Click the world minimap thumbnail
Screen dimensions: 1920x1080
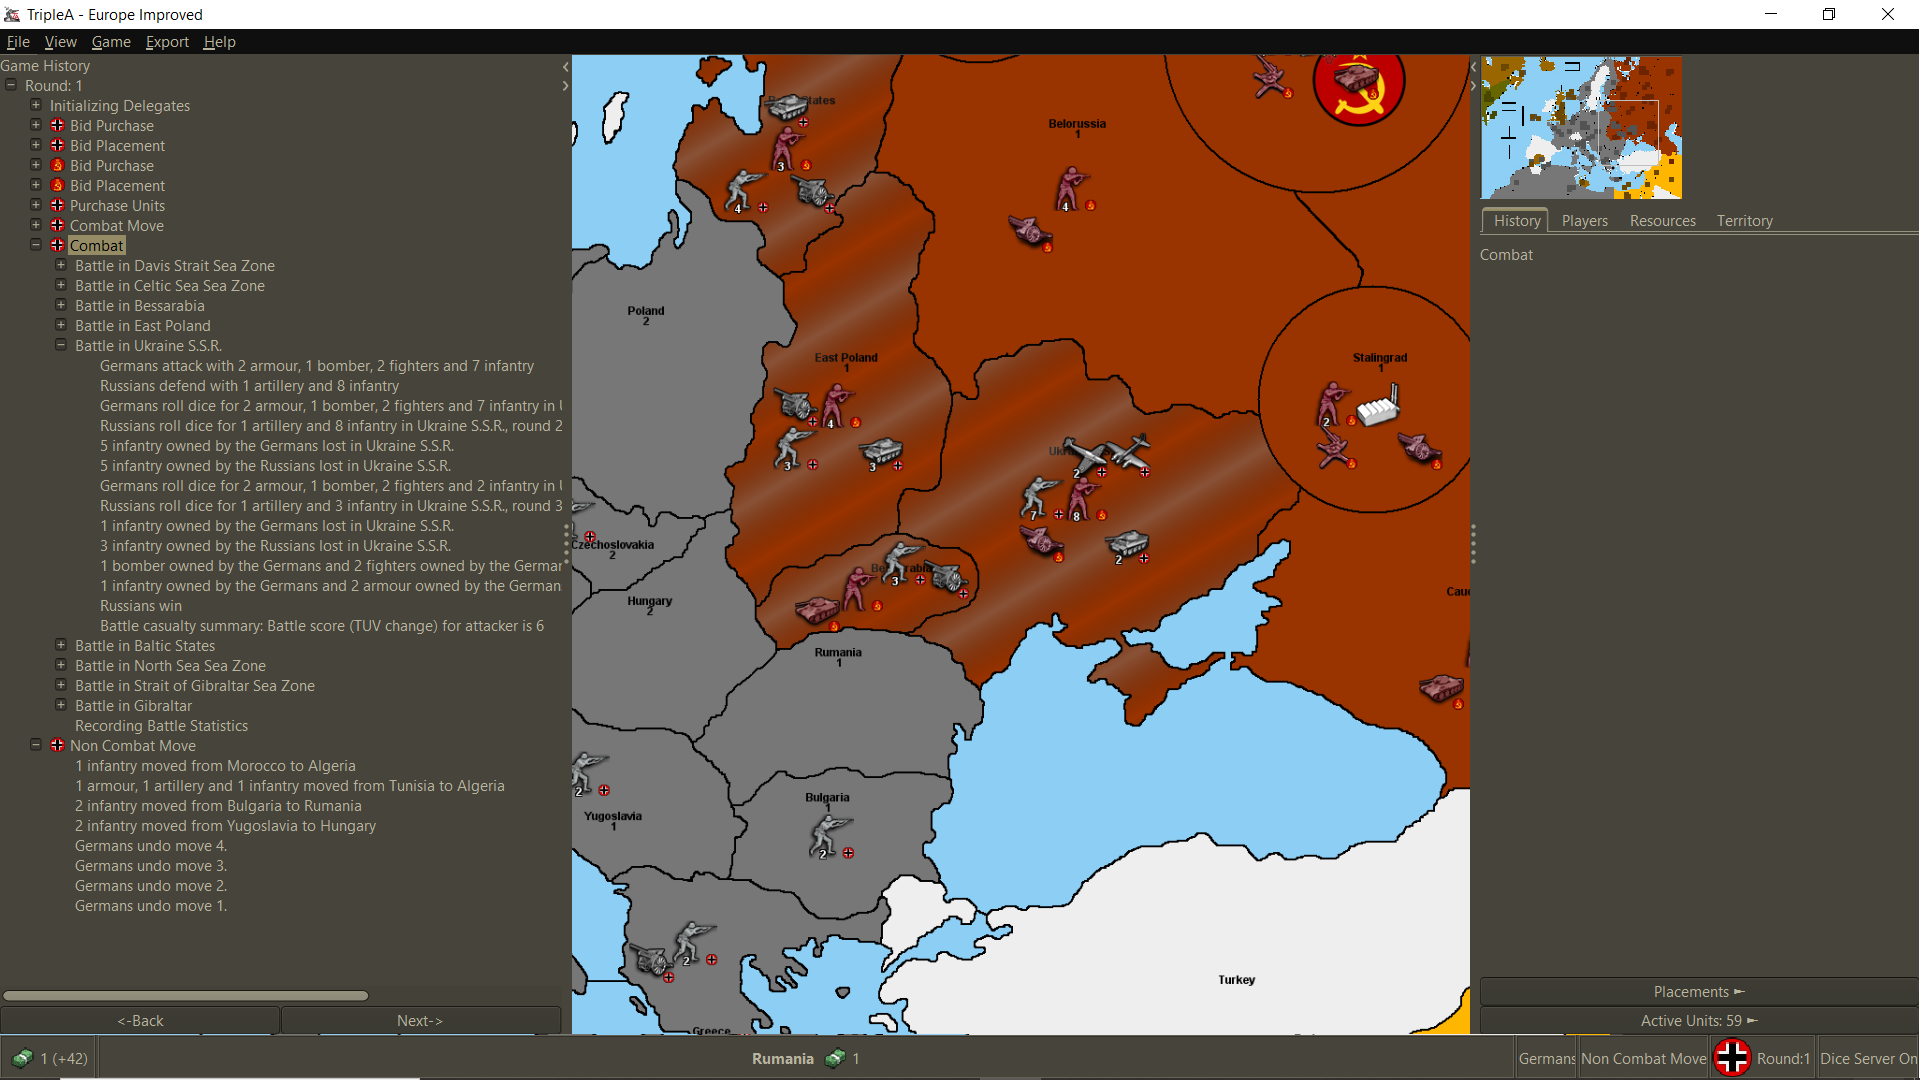tap(1581, 128)
